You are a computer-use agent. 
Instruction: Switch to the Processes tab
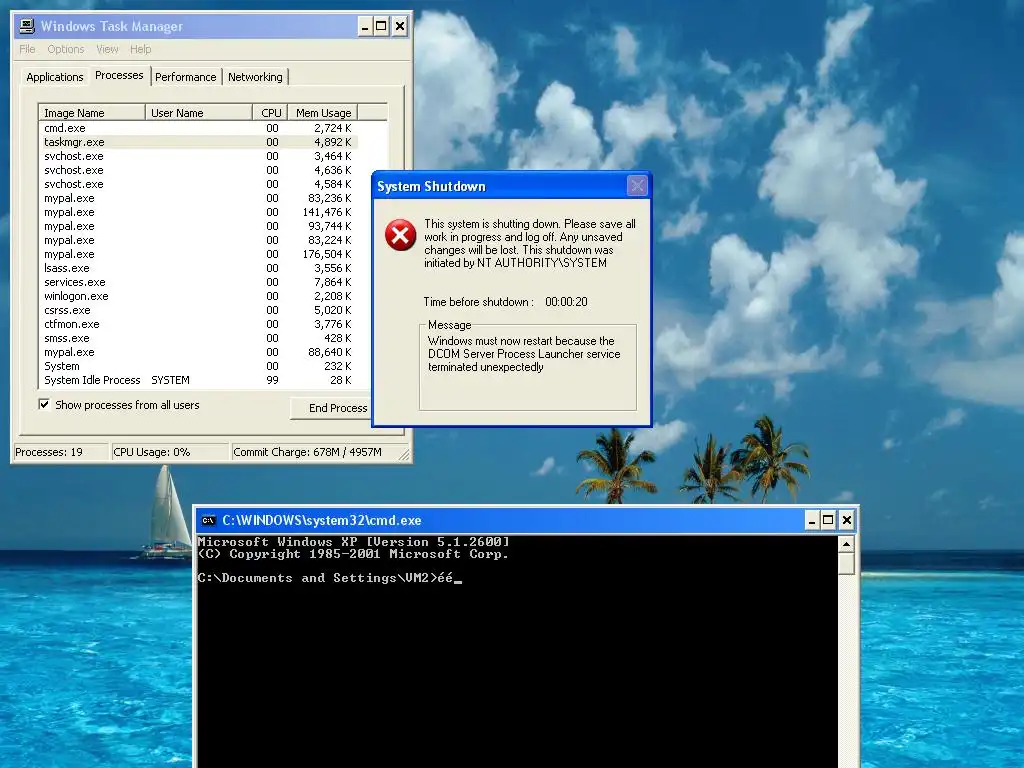(x=119, y=75)
